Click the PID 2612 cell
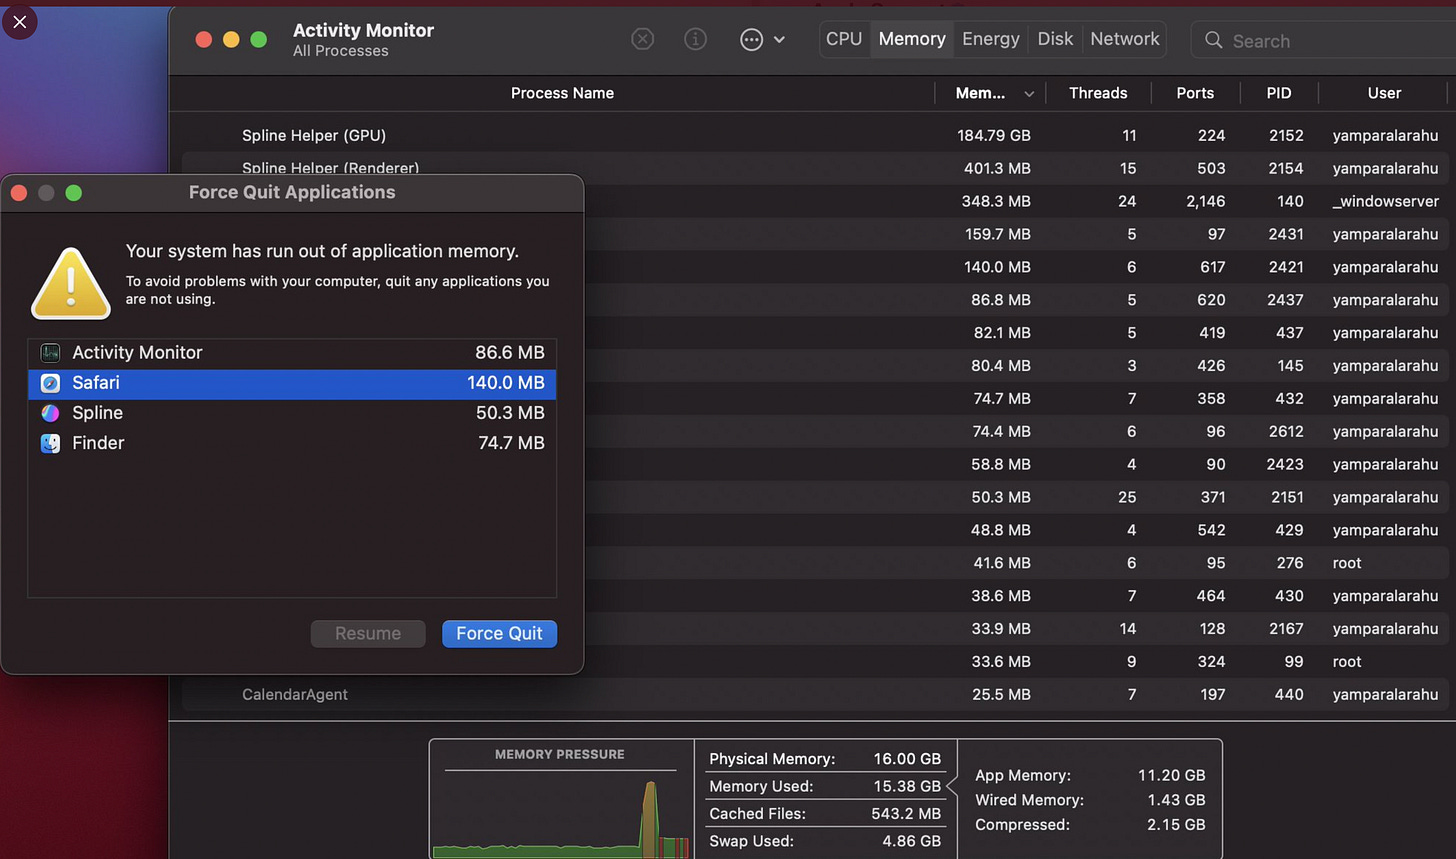Image resolution: width=1456 pixels, height=859 pixels. pos(1285,431)
